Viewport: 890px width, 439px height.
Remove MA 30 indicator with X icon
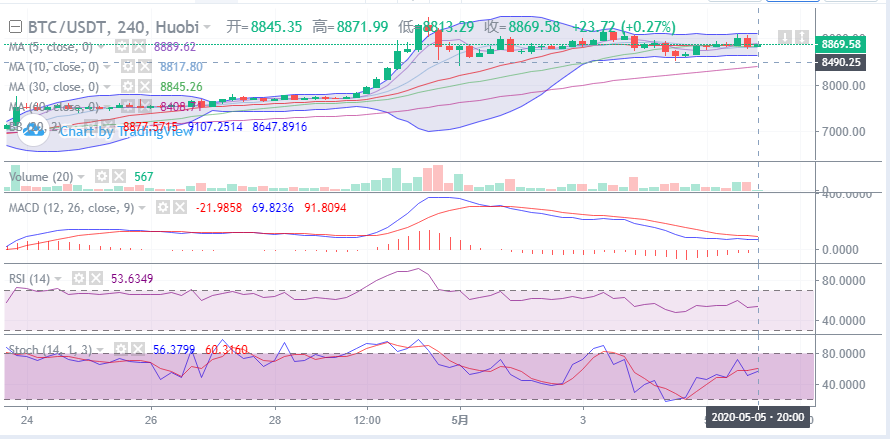(x=145, y=87)
